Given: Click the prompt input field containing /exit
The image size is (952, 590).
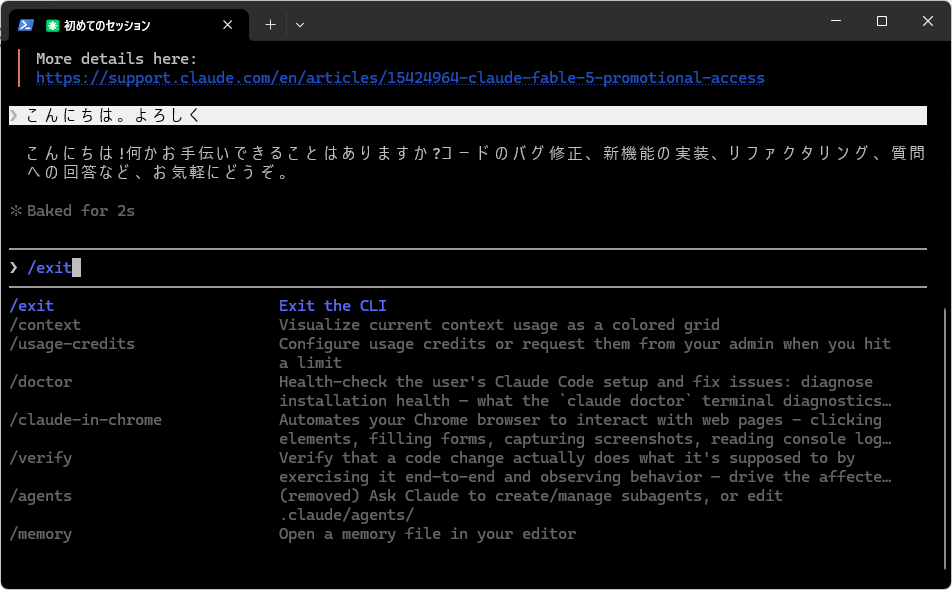Looking at the screenshot, I should coord(468,268).
